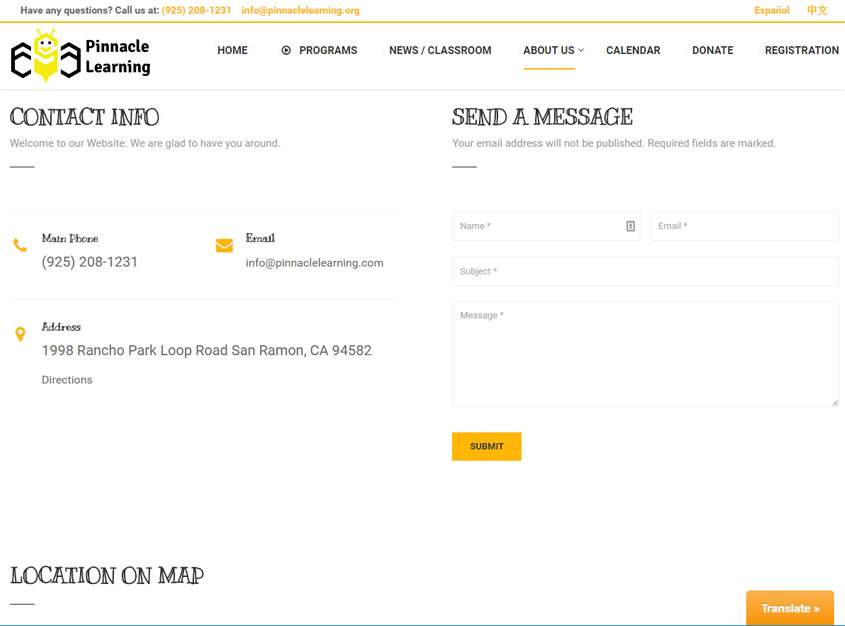This screenshot has width=845, height=626.
Task: Open the Home menu item
Action: [232, 50]
